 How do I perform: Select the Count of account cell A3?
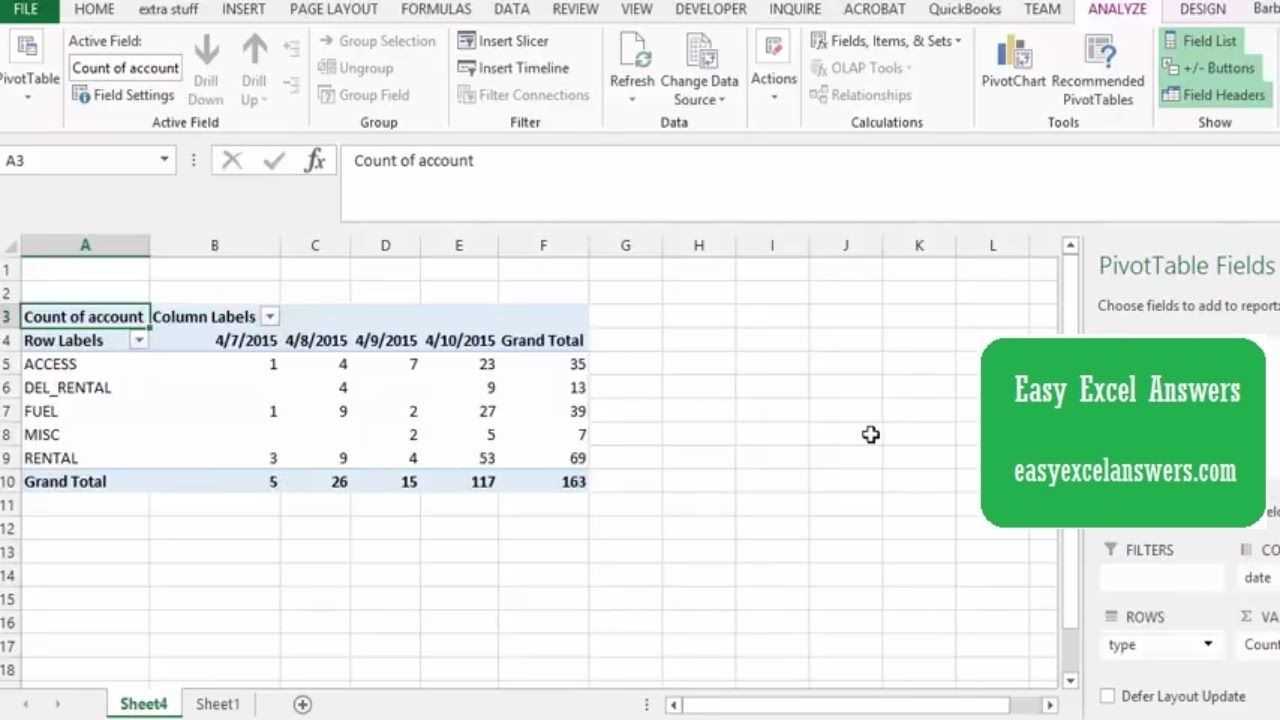coord(85,317)
